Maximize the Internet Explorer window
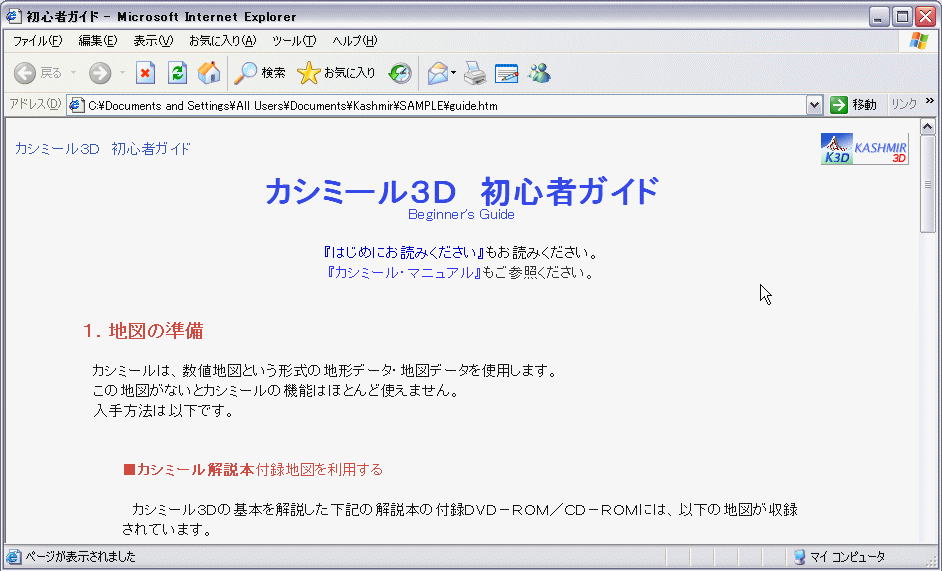The width and height of the screenshot is (942, 571). click(x=902, y=17)
